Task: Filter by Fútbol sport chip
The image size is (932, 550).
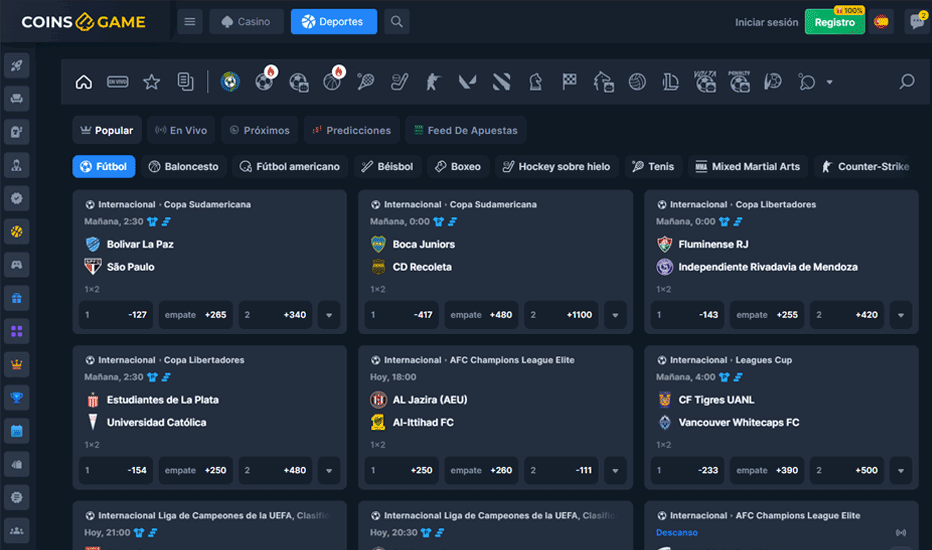Action: pyautogui.click(x=104, y=166)
